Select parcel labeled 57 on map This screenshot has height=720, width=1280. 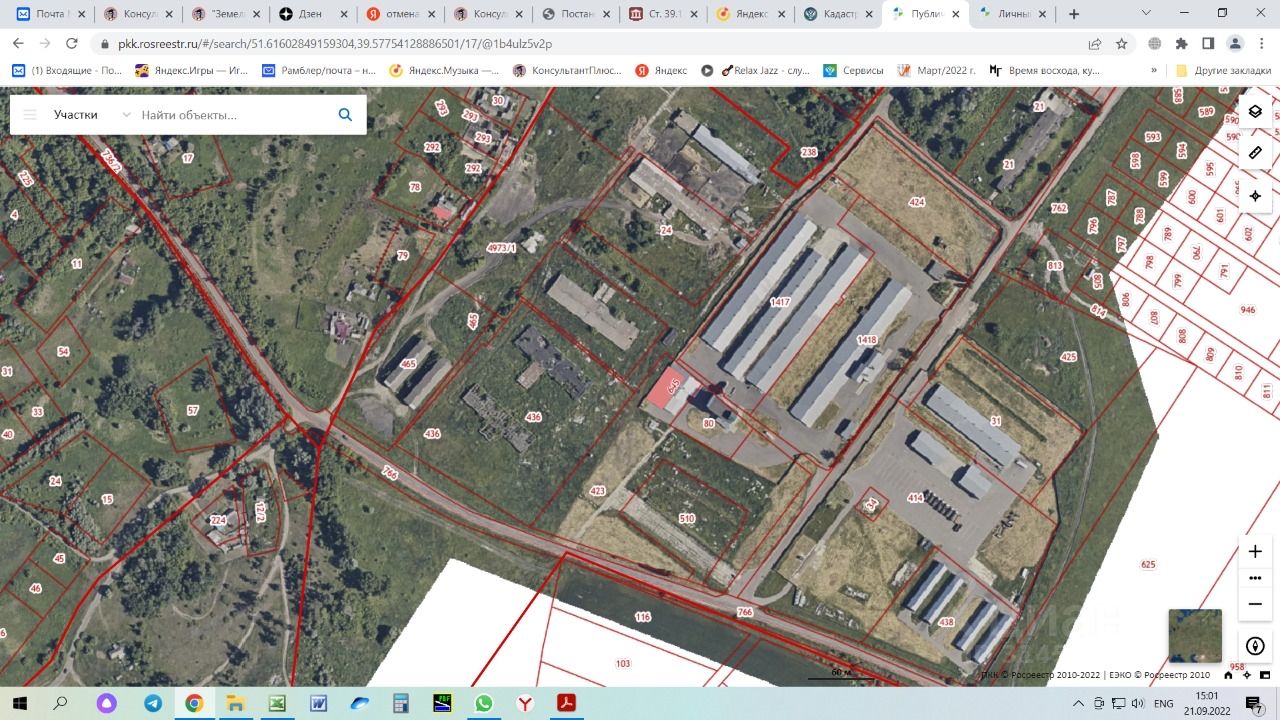coord(193,411)
